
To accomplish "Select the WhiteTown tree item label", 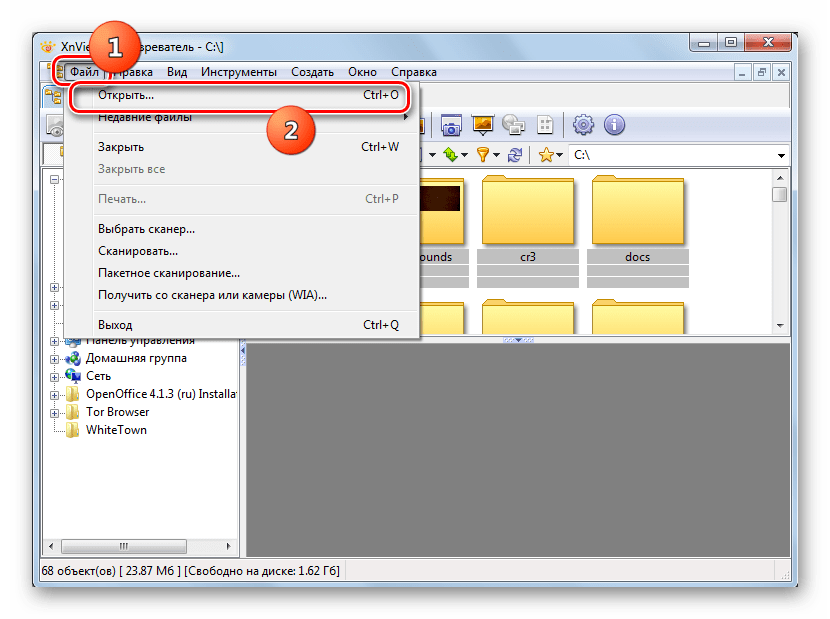I will point(116,430).
